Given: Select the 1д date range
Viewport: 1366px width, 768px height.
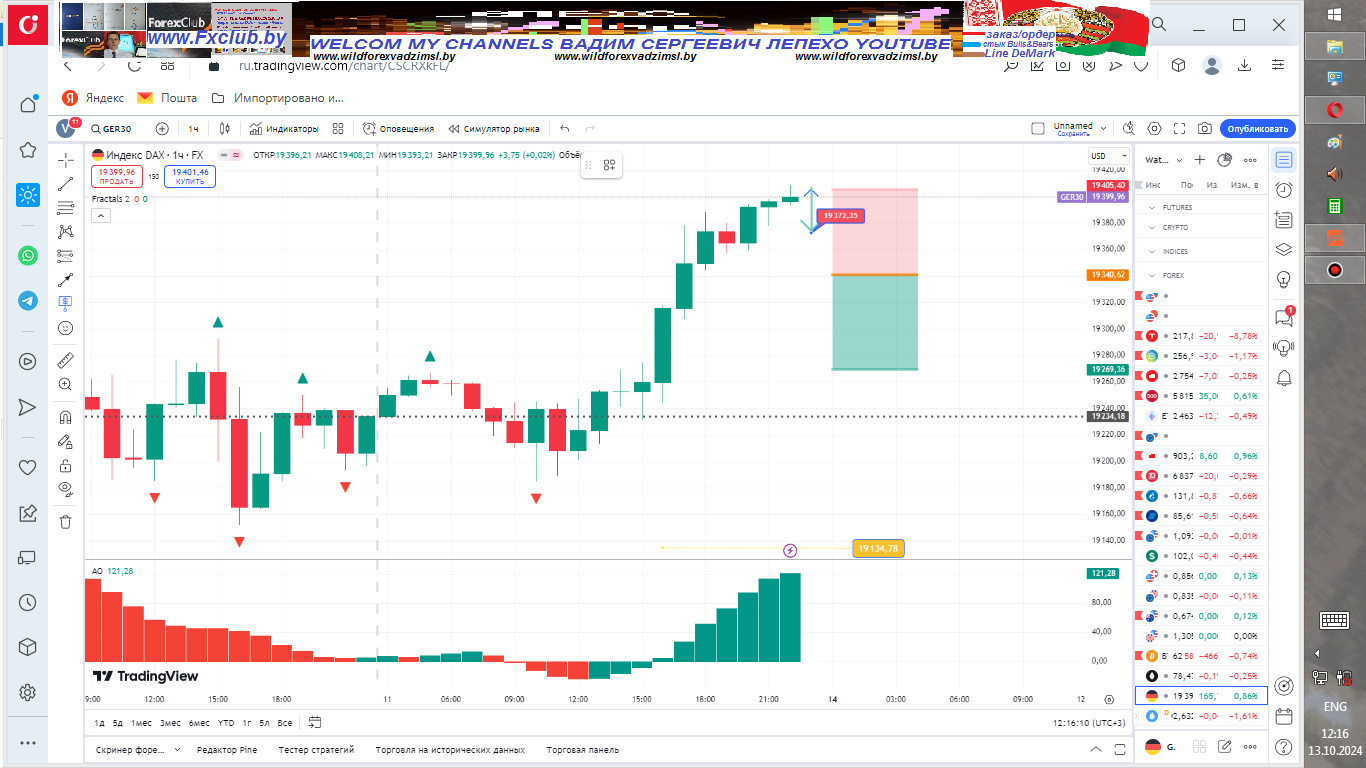Looking at the screenshot, I should pos(99,722).
